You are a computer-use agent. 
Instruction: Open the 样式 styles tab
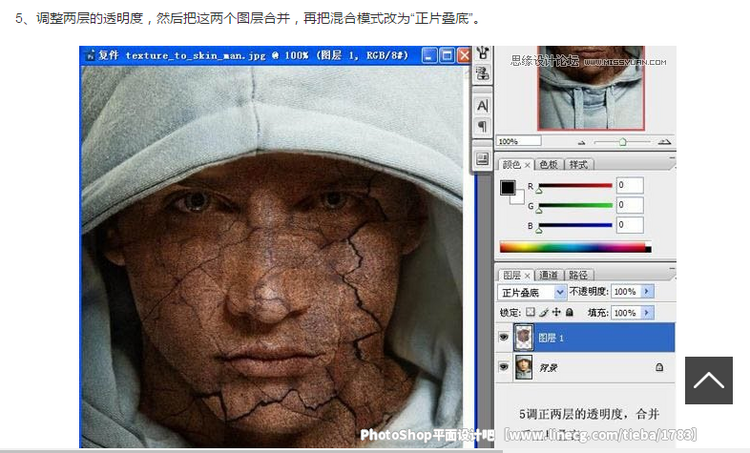[x=578, y=164]
